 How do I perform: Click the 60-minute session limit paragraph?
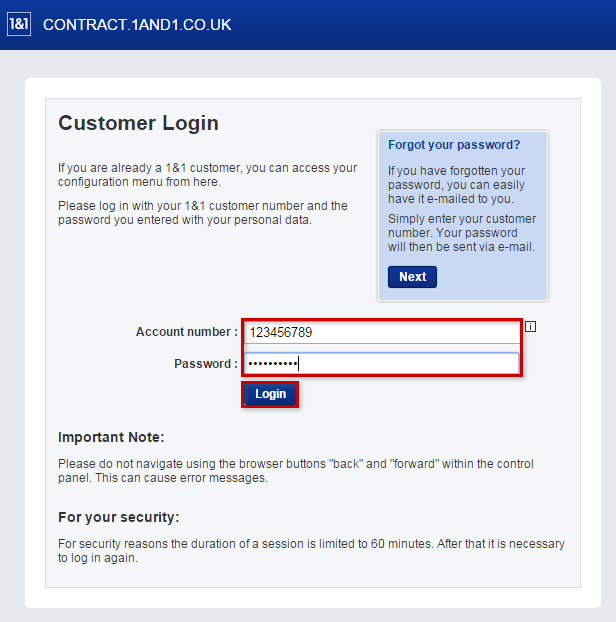point(311,551)
